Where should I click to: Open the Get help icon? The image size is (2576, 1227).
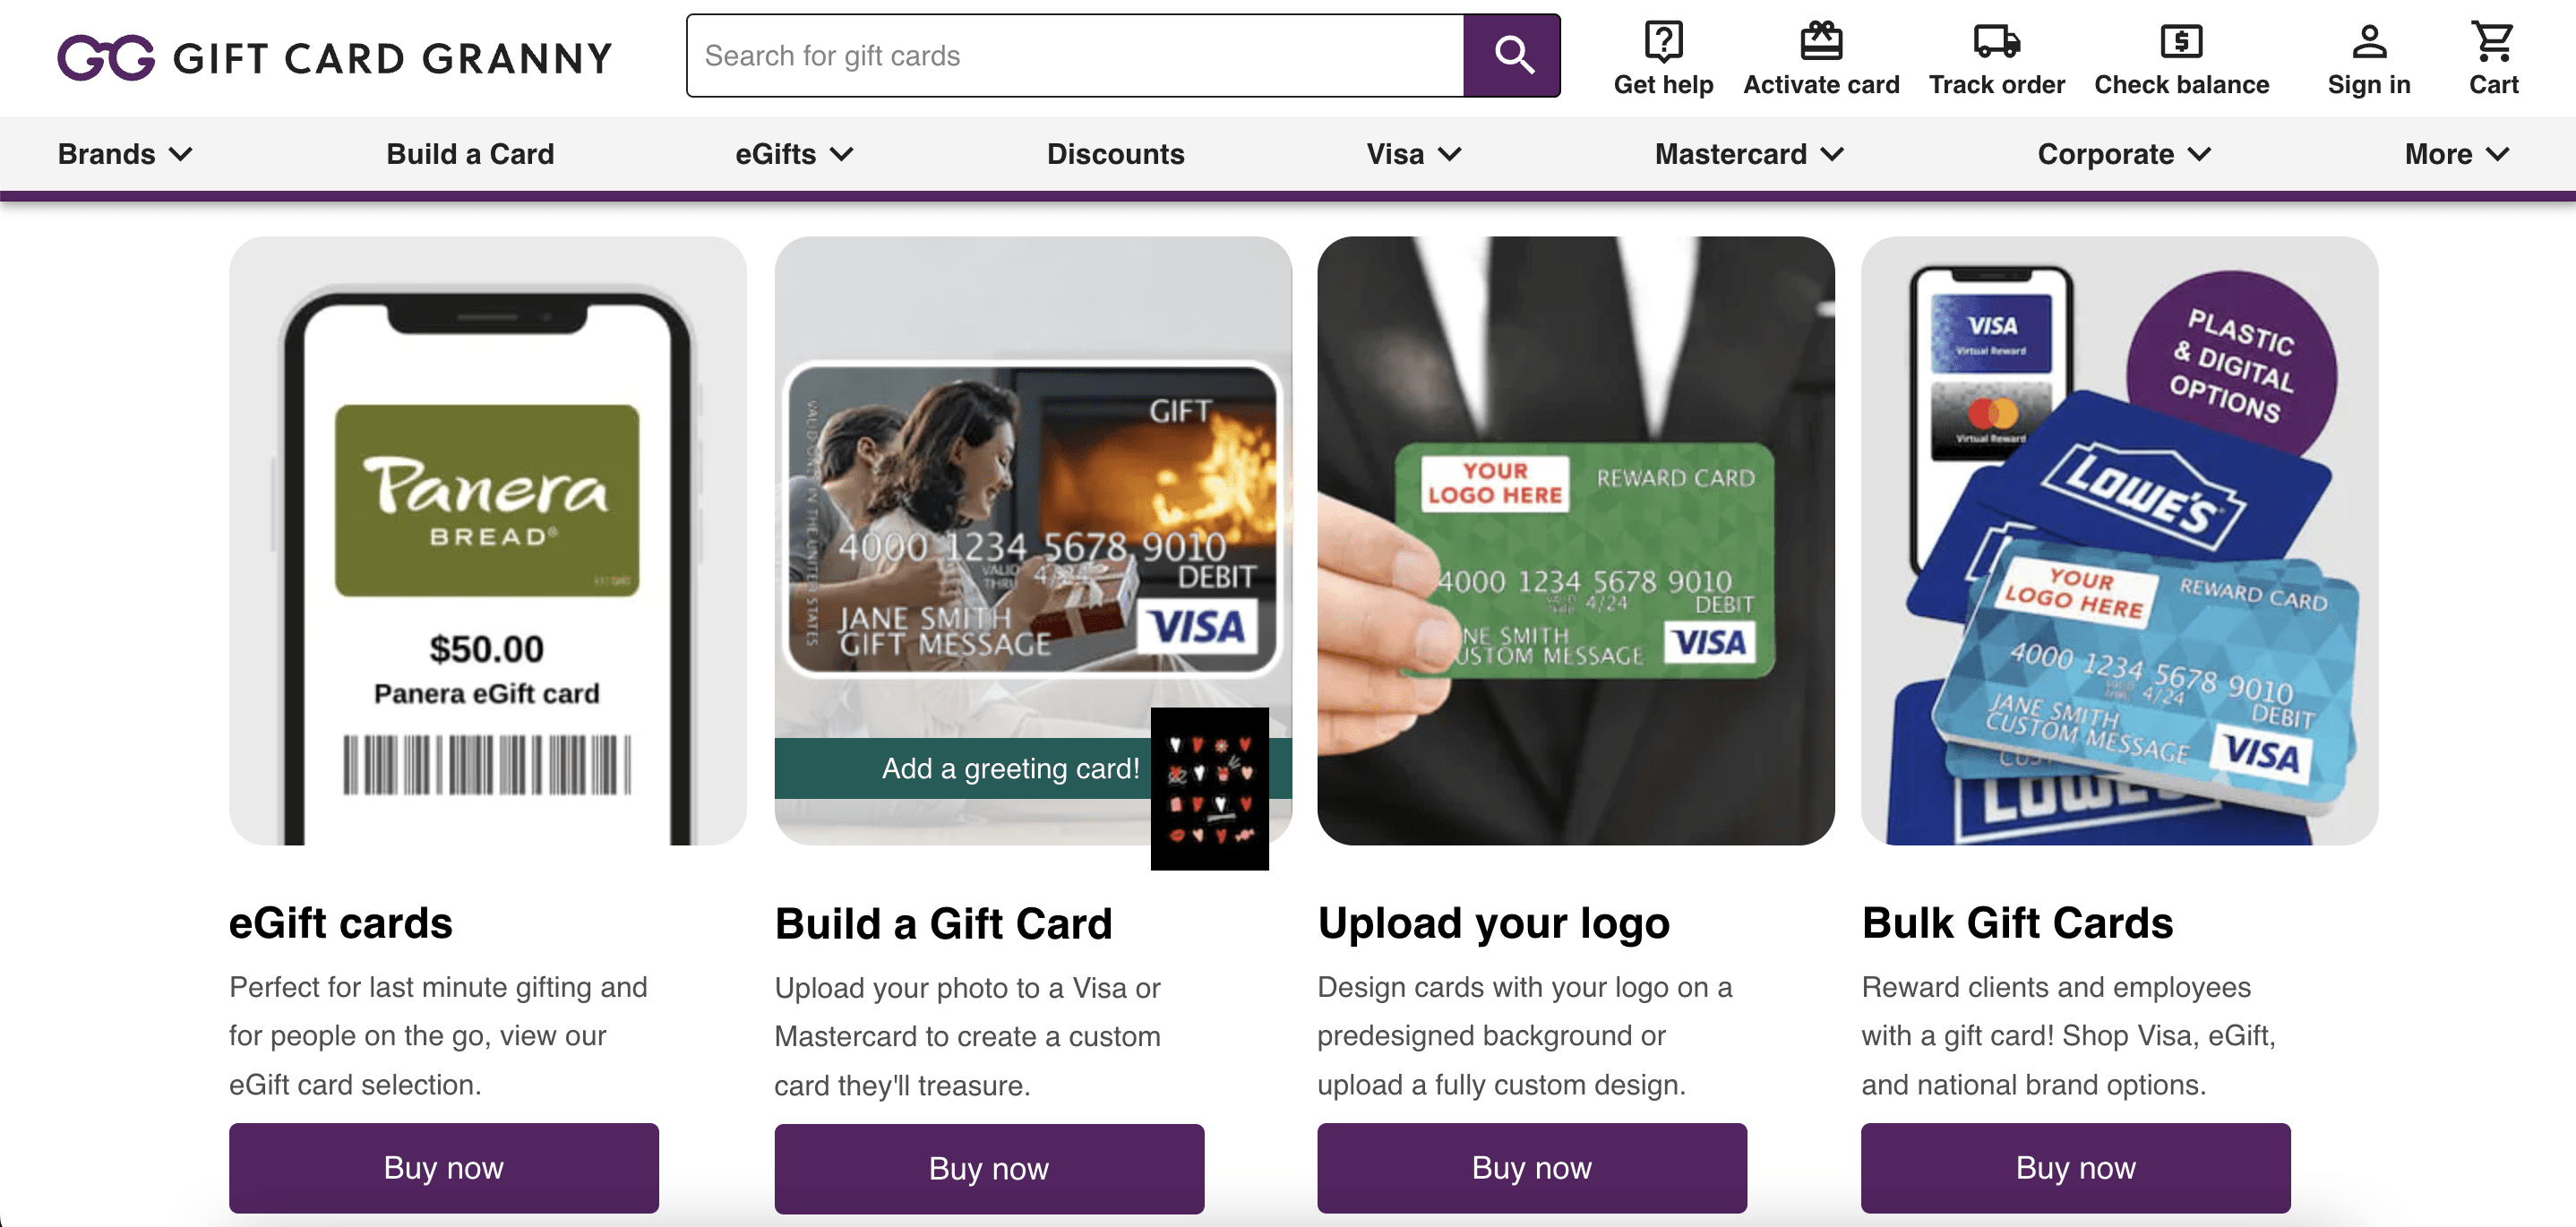(1662, 42)
